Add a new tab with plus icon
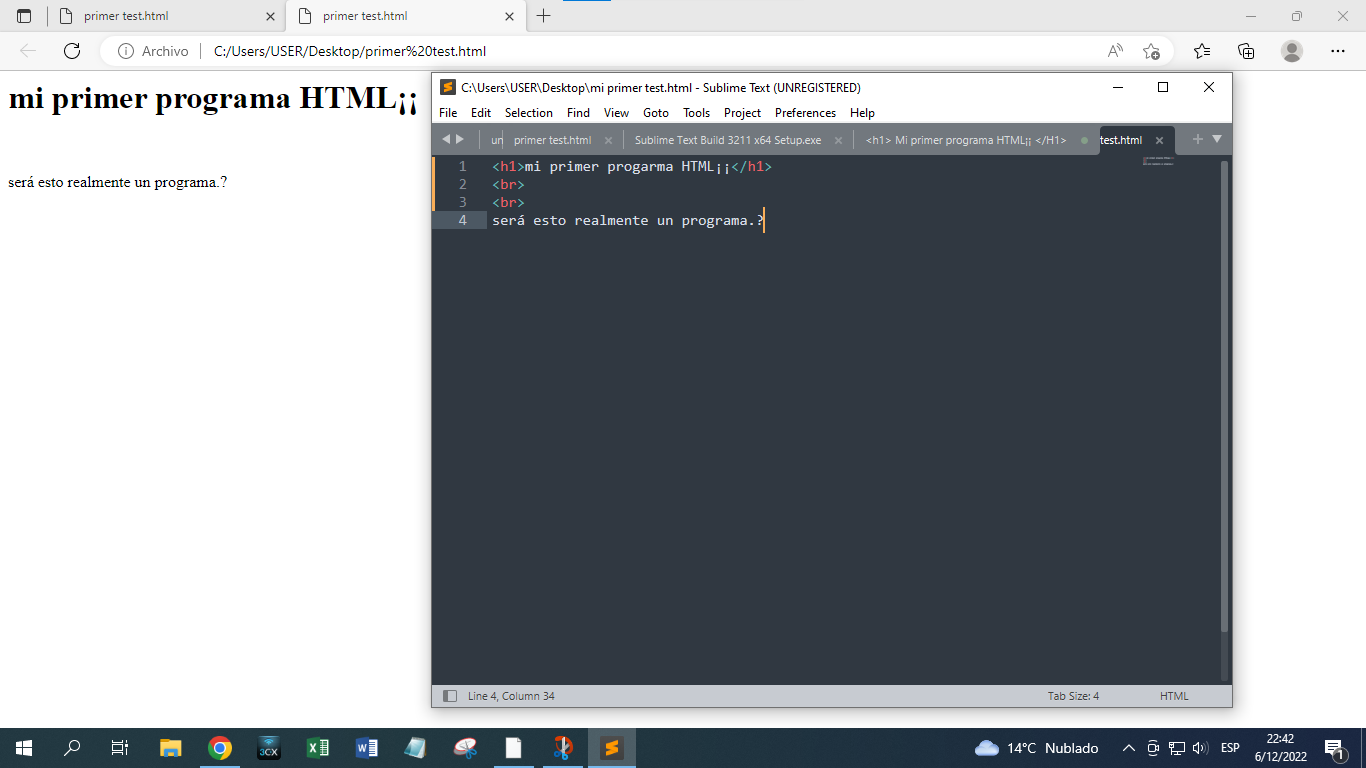Screen dimensions: 1366x768 1197,139
